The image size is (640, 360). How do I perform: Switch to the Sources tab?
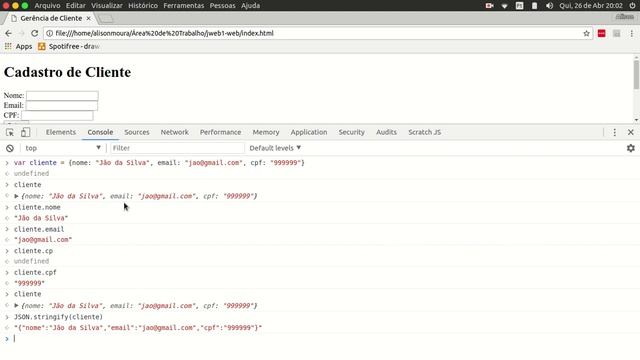click(137, 132)
